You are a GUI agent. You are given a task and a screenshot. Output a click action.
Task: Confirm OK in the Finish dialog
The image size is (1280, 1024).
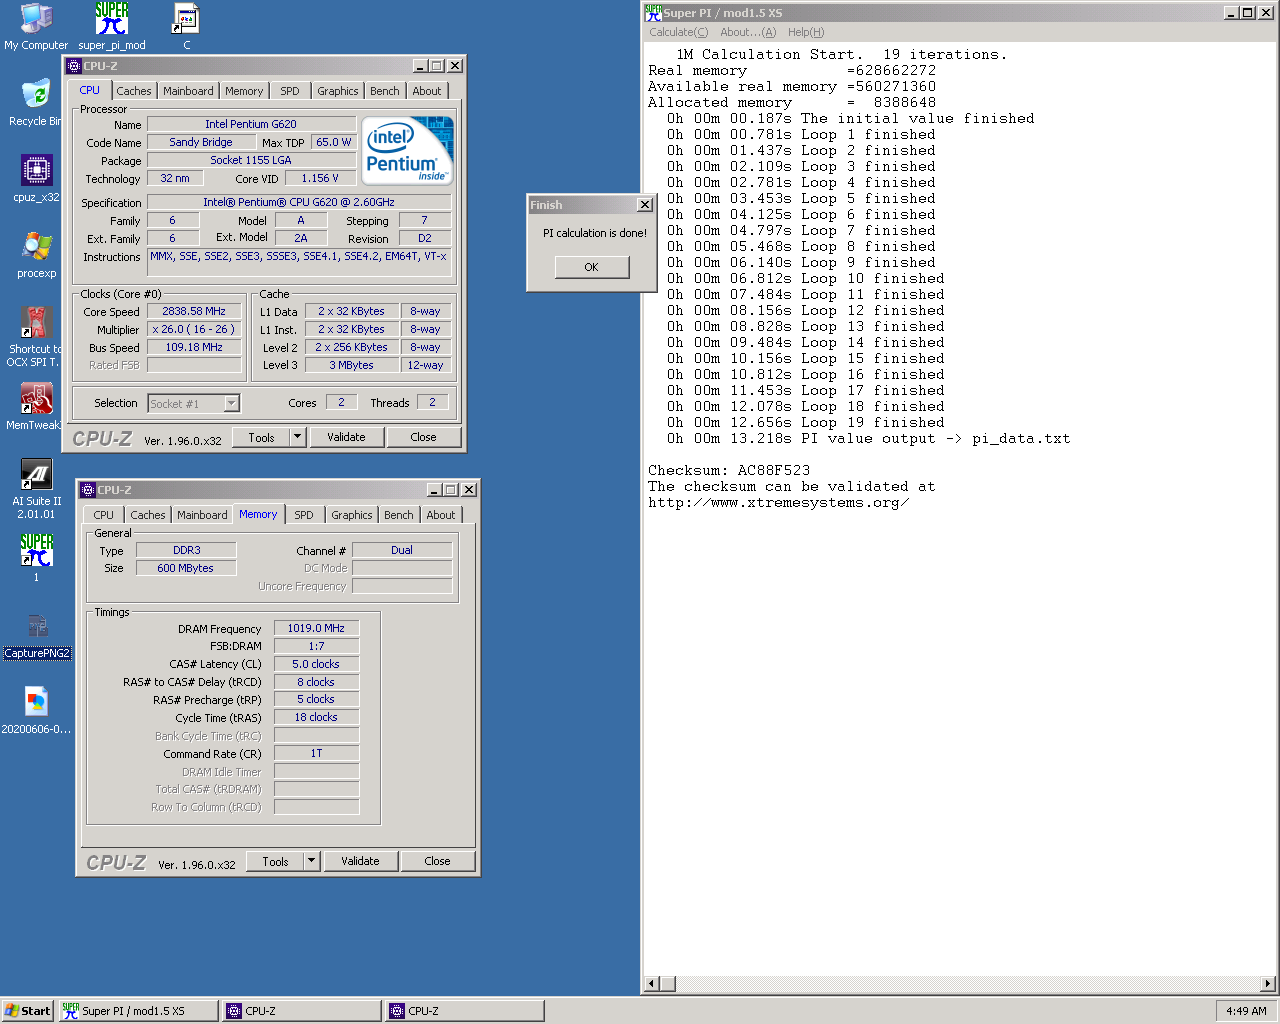[591, 267]
